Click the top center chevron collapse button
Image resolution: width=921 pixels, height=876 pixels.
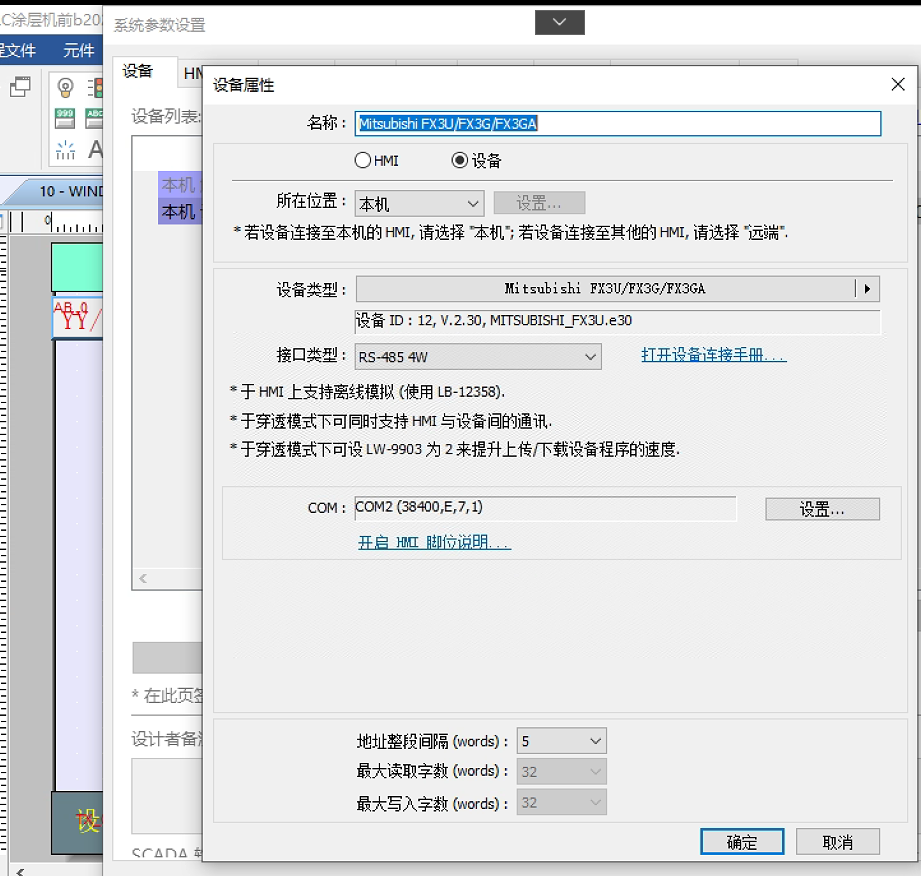click(x=559, y=23)
